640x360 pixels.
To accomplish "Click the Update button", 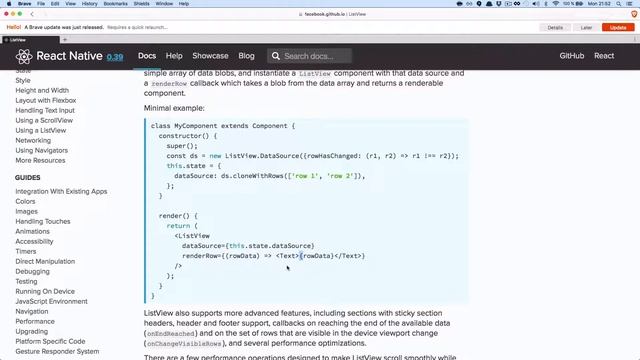I will point(618,27).
